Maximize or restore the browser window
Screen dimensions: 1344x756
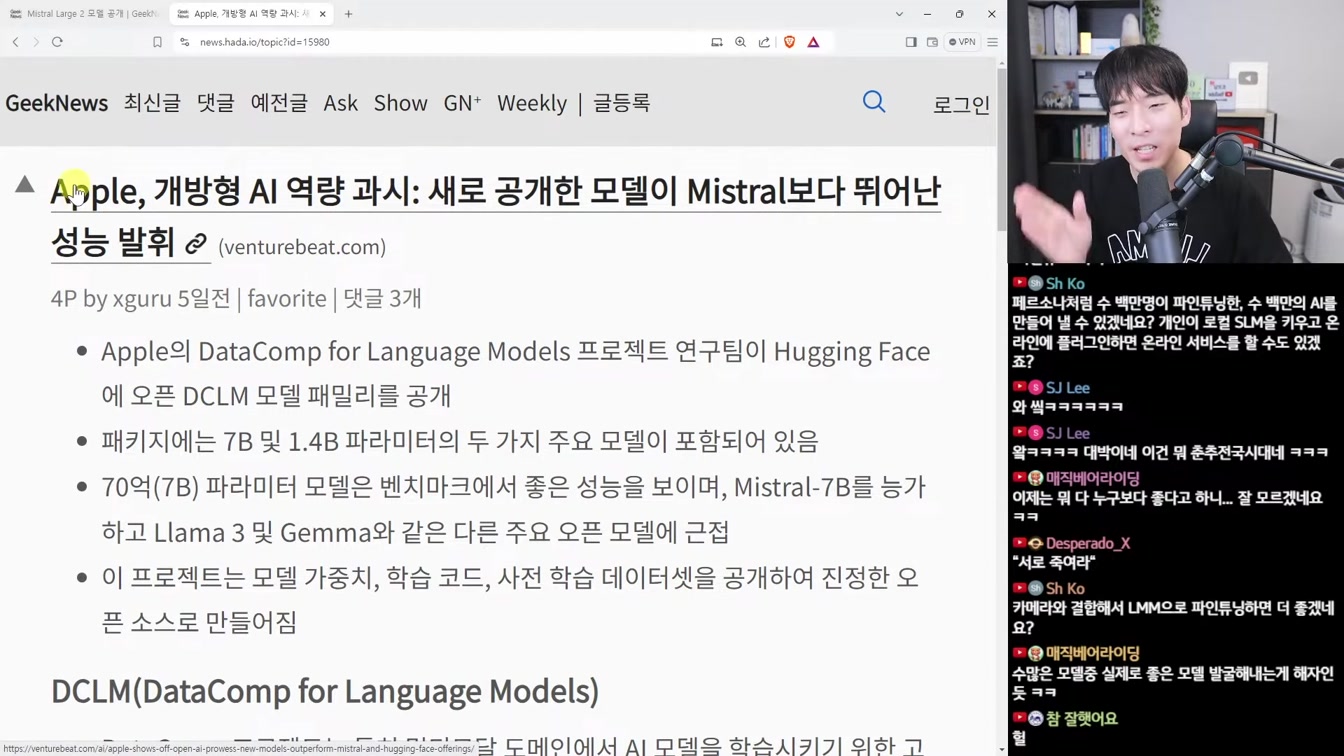click(959, 14)
